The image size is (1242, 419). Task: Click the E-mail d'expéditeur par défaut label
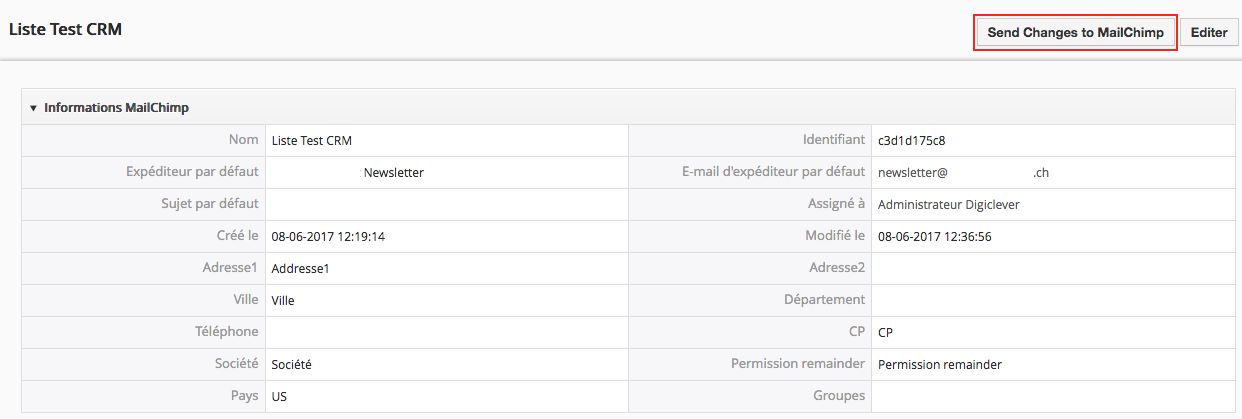point(766,172)
